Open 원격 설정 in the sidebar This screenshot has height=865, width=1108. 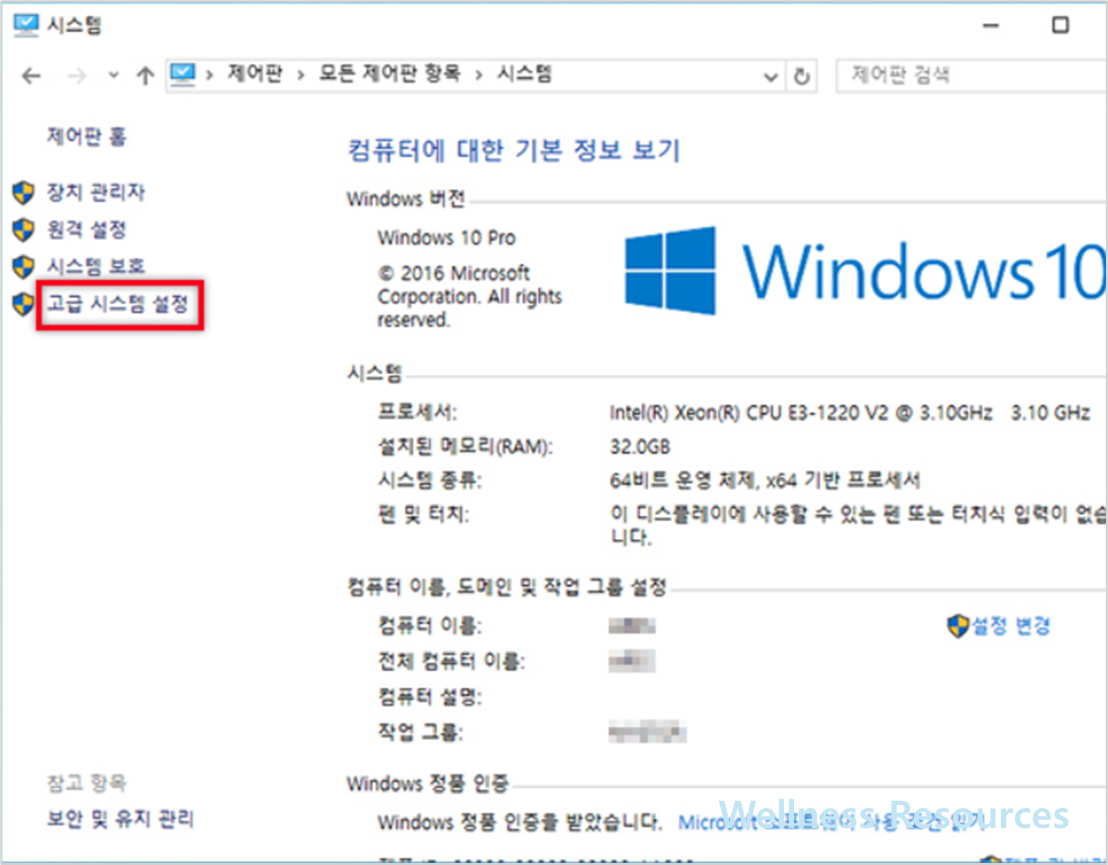click(86, 230)
